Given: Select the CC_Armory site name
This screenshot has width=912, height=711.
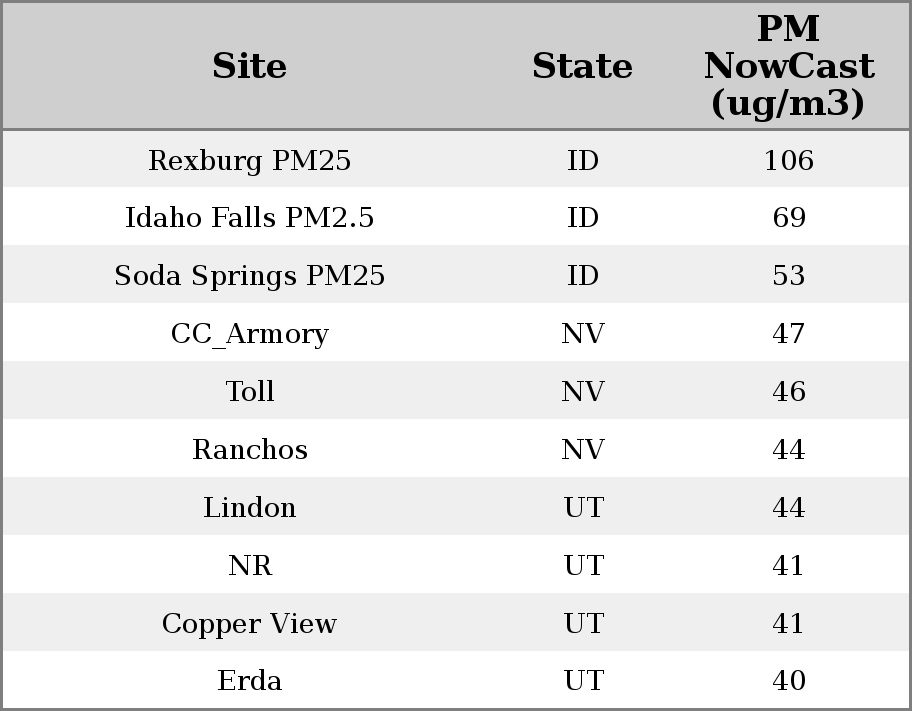Looking at the screenshot, I should coord(249,334).
